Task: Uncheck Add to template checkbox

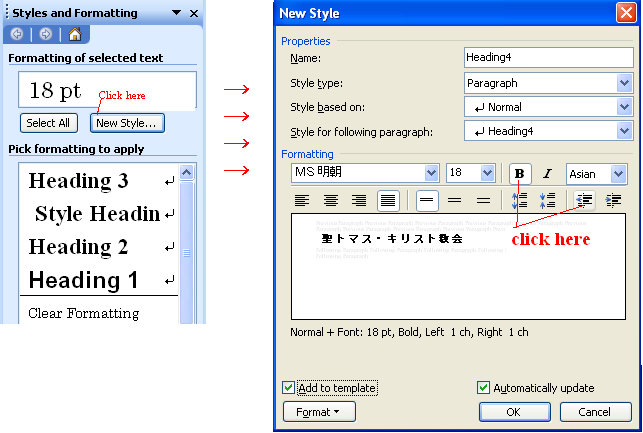Action: (x=289, y=388)
